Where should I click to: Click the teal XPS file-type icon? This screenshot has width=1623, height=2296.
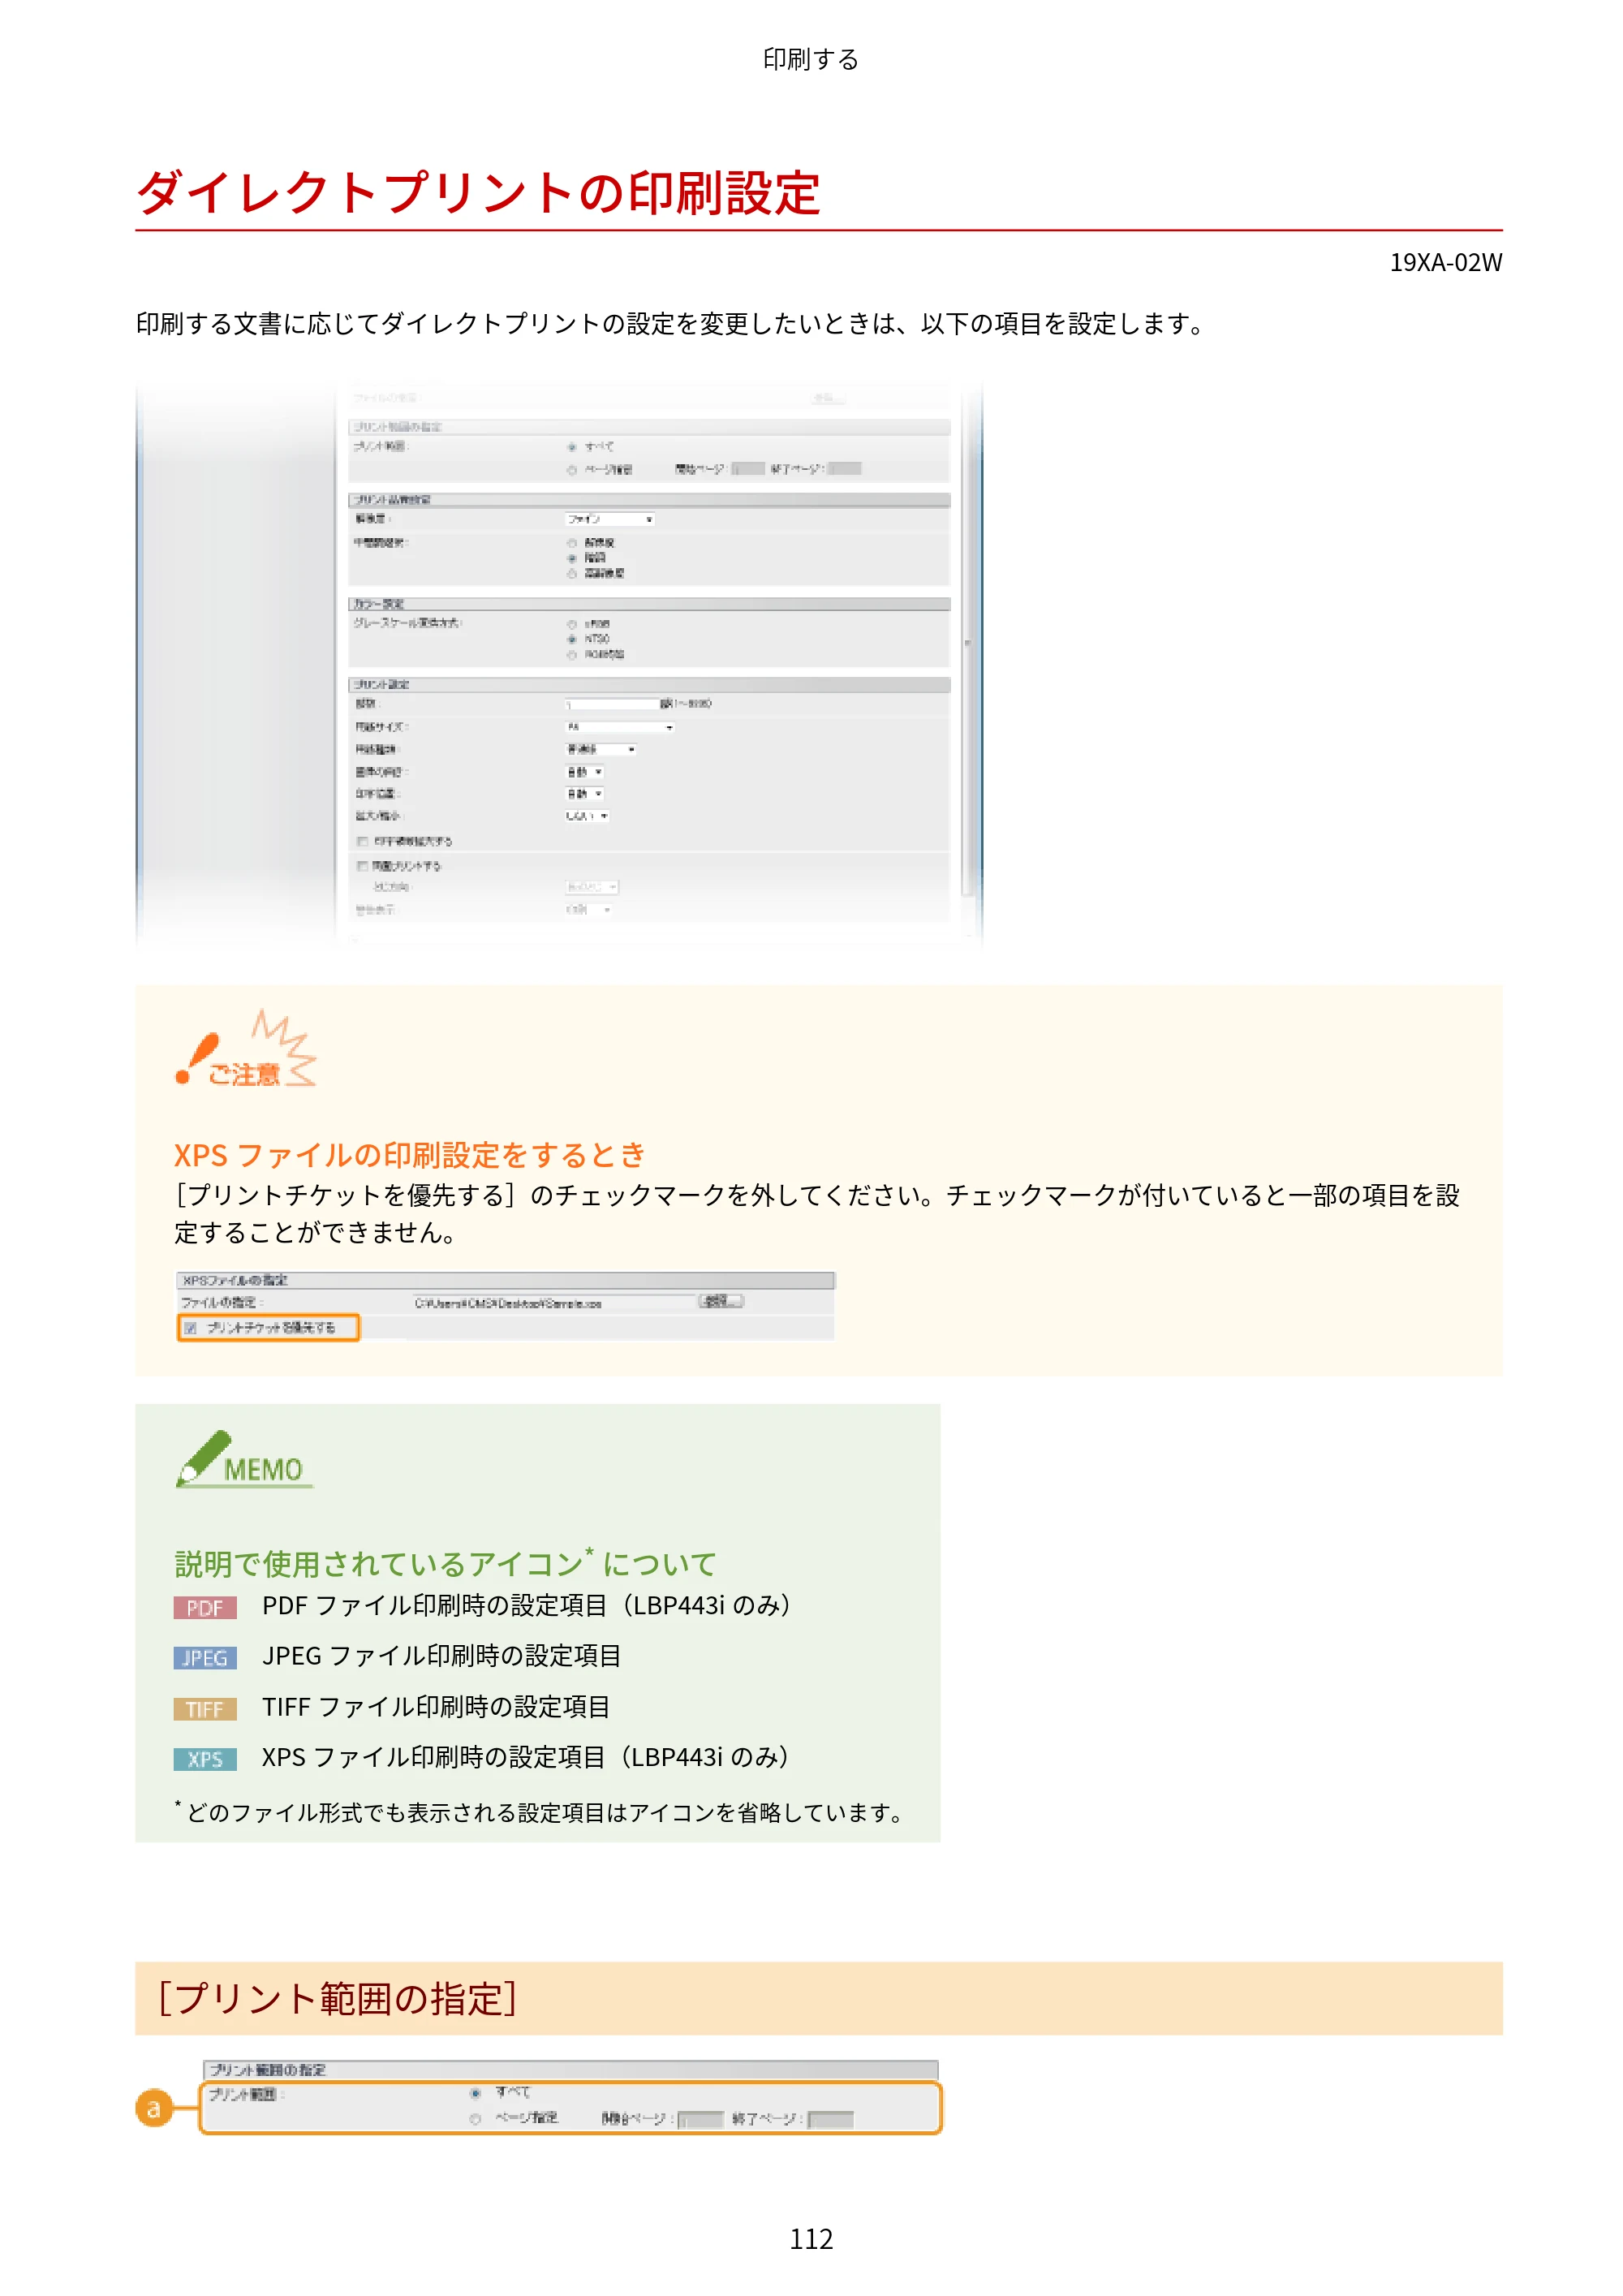click(x=205, y=1759)
